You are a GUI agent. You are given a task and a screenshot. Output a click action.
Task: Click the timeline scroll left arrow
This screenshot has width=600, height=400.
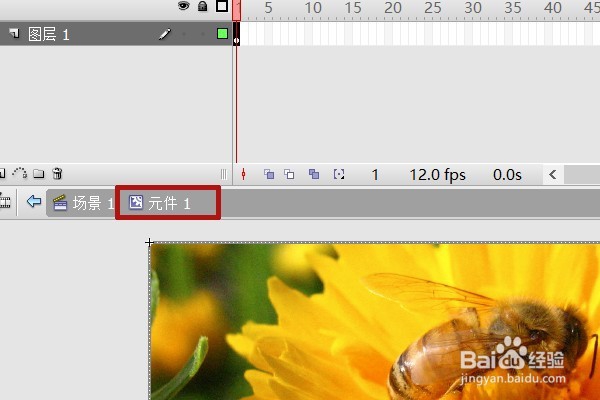(553, 175)
